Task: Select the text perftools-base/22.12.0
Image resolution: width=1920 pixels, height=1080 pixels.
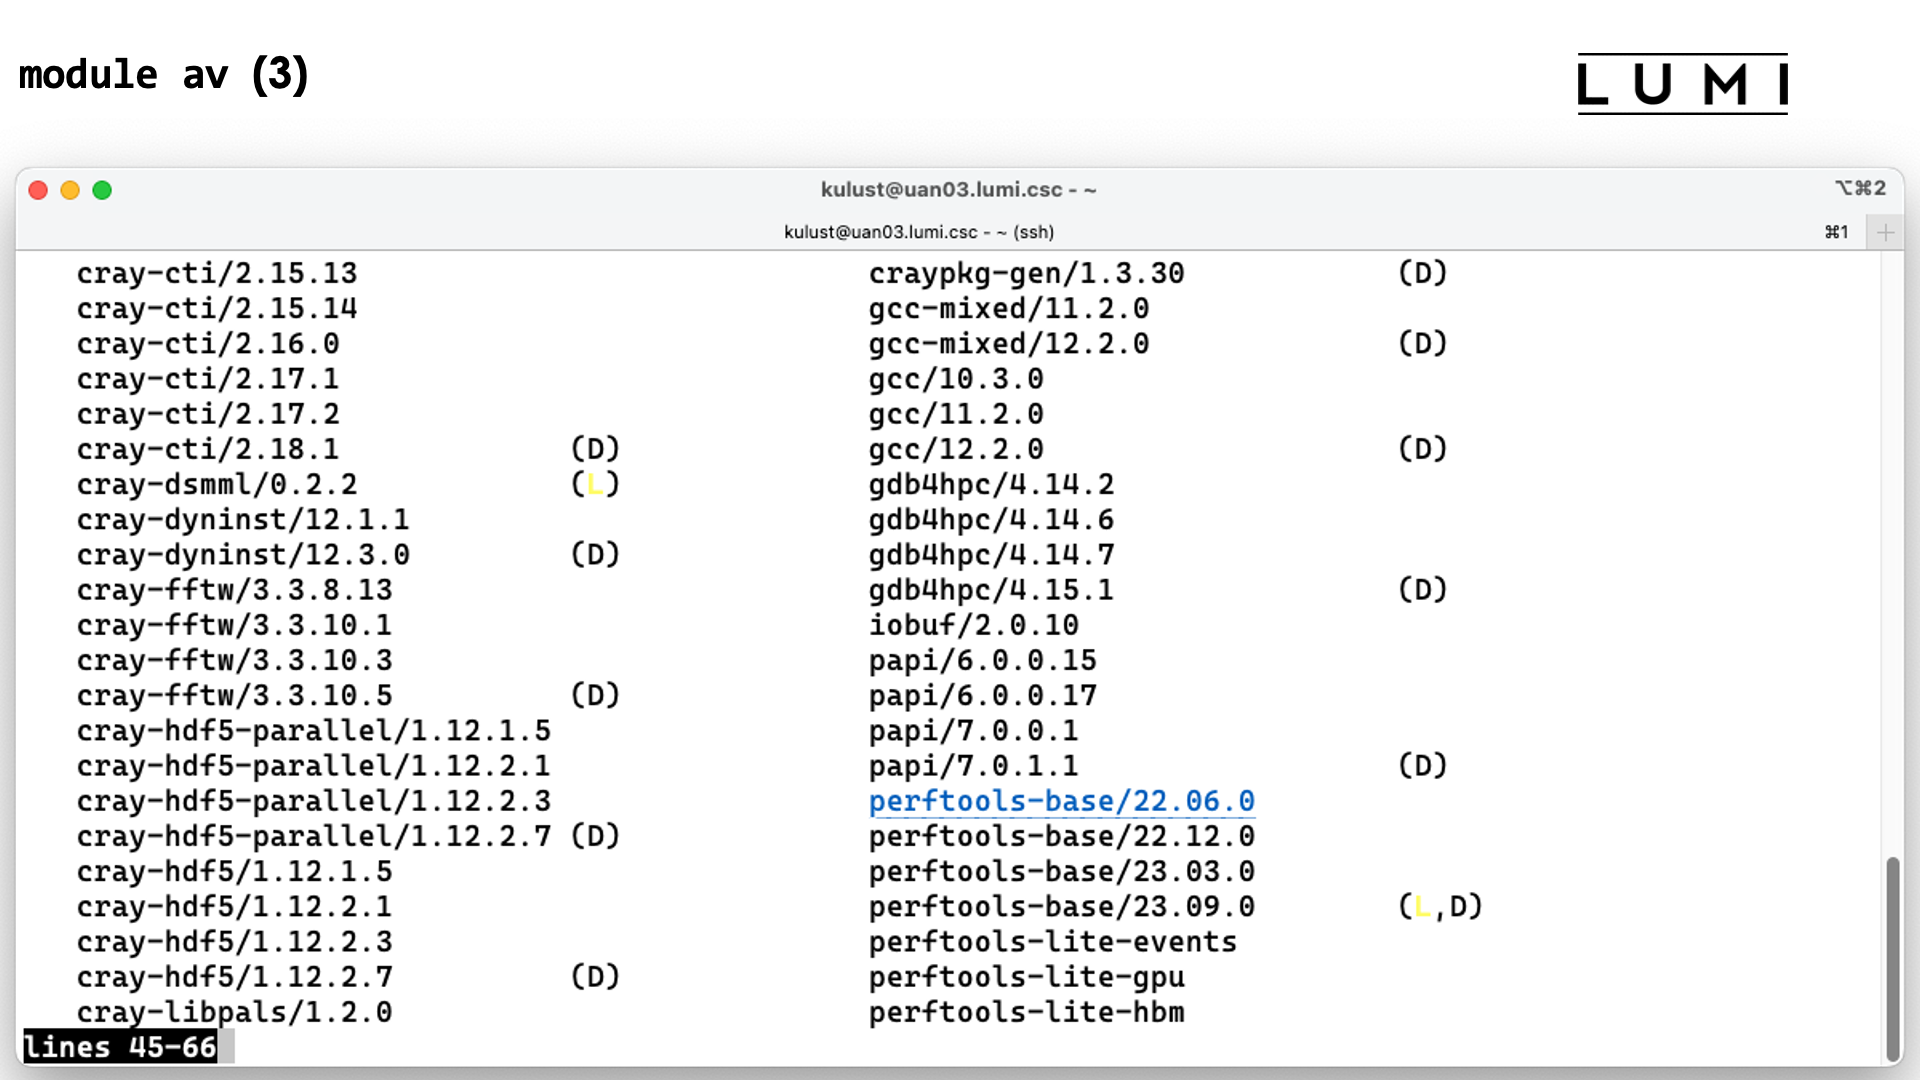Action: coord(1061,836)
